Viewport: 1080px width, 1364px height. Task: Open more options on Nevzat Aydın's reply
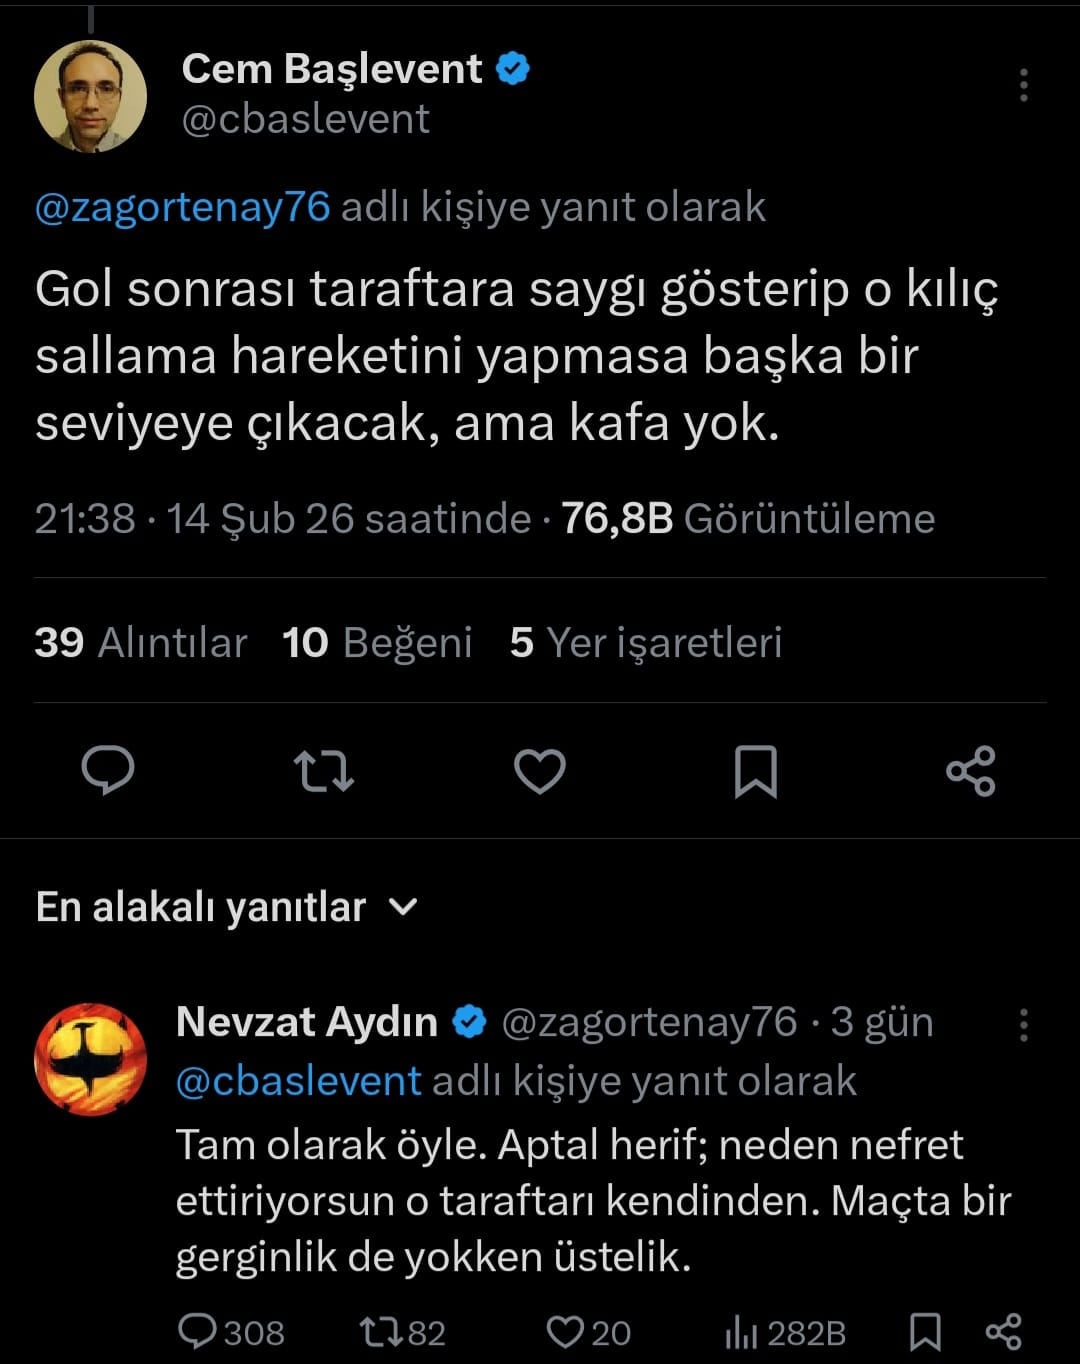(x=1023, y=1025)
